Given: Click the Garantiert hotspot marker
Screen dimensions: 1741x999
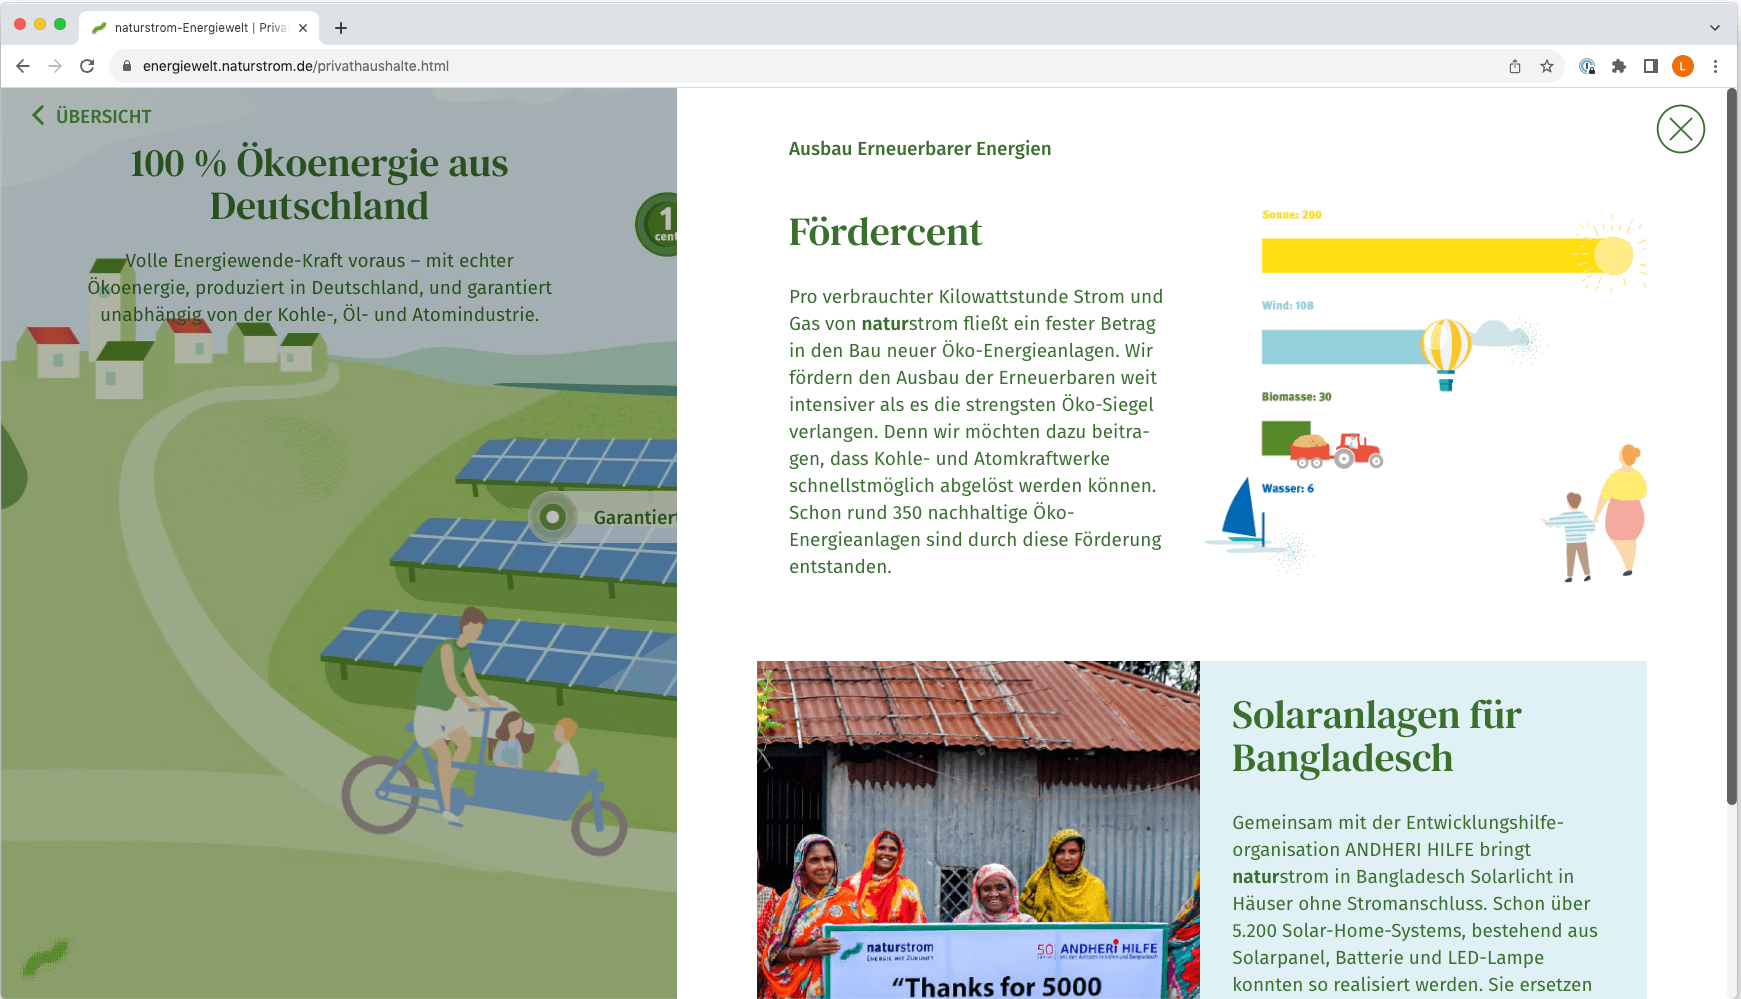Looking at the screenshot, I should point(552,517).
